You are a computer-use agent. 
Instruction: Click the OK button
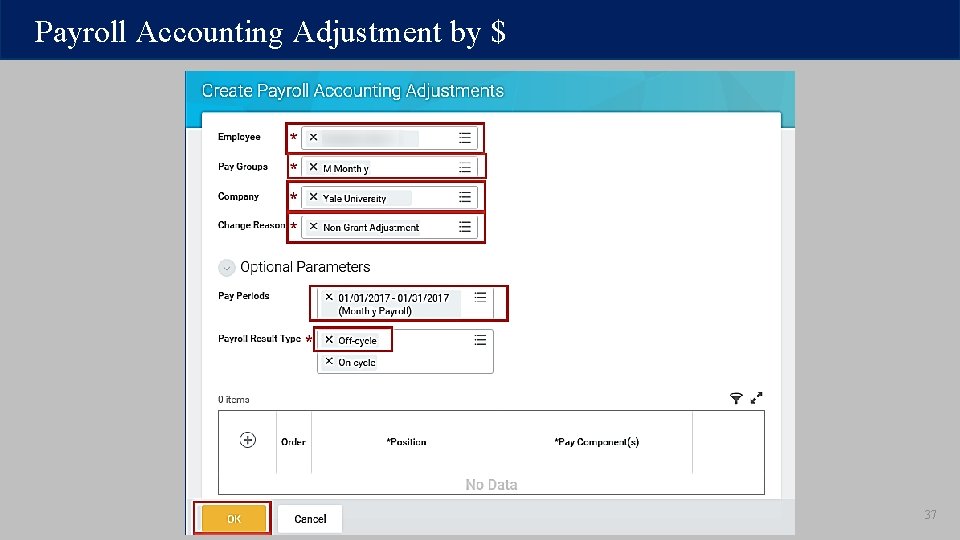[x=233, y=519]
